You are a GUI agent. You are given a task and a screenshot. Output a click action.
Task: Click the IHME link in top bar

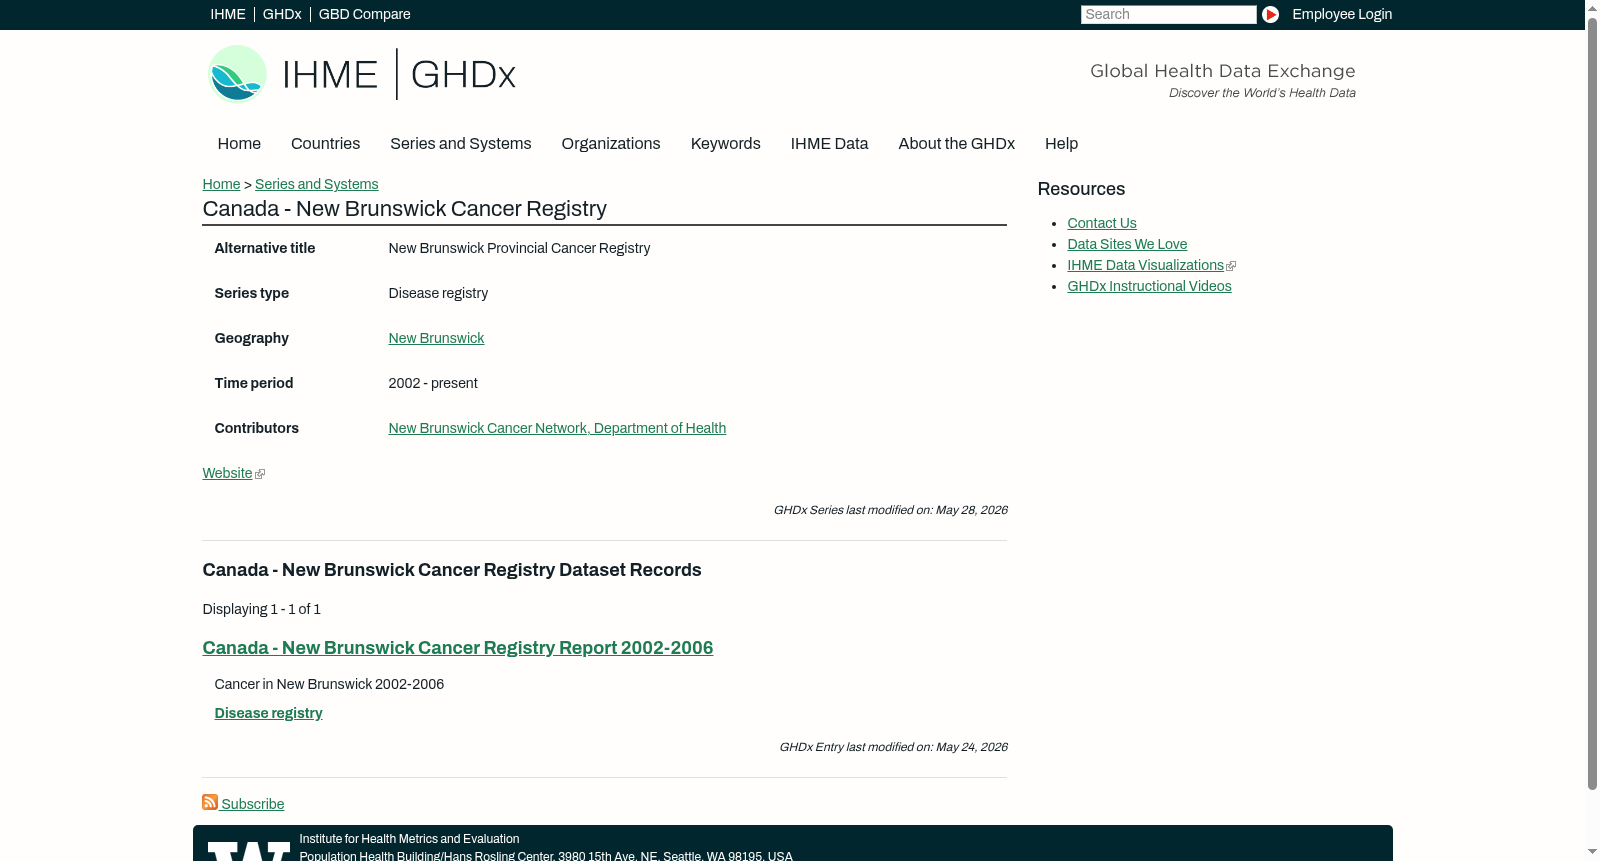point(228,14)
